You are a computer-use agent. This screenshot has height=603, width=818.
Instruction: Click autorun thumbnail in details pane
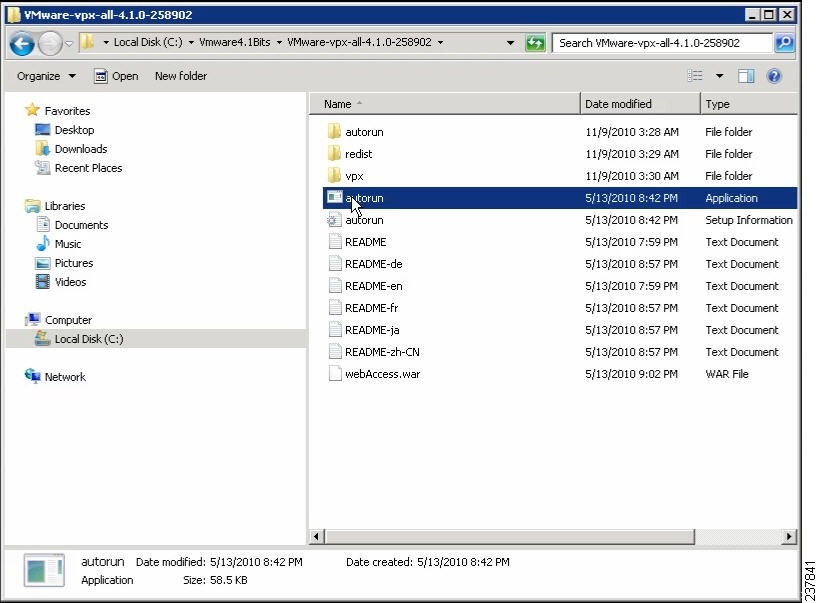44,571
